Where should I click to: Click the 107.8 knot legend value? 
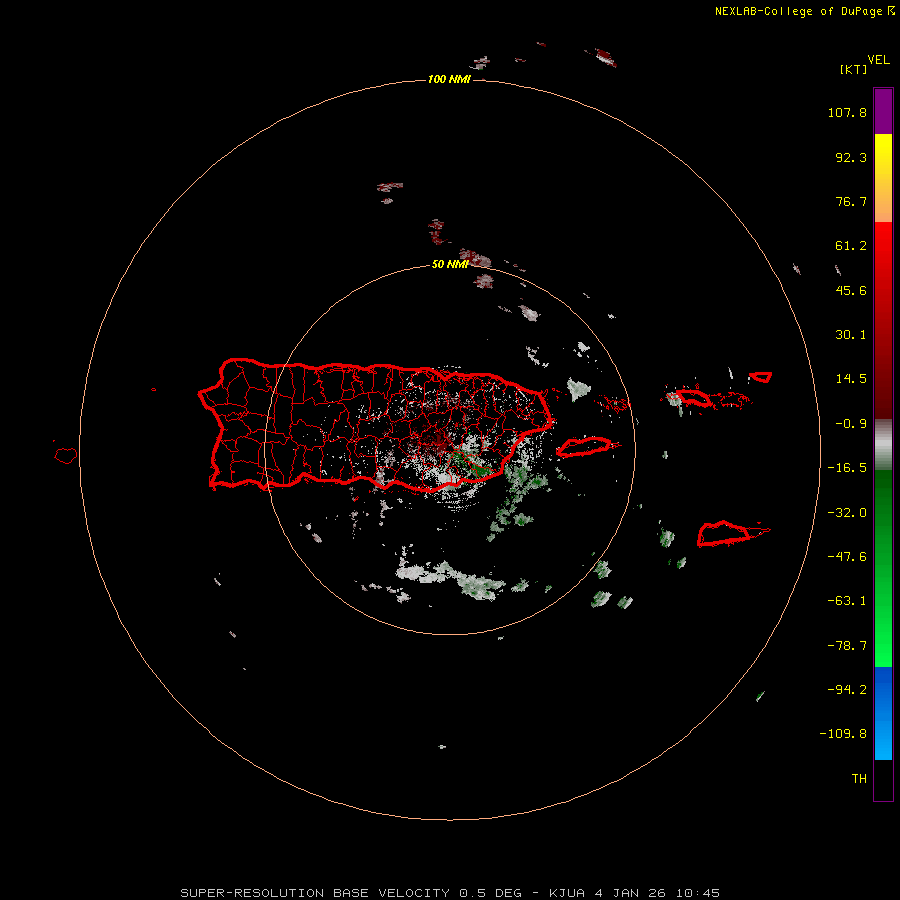[847, 112]
